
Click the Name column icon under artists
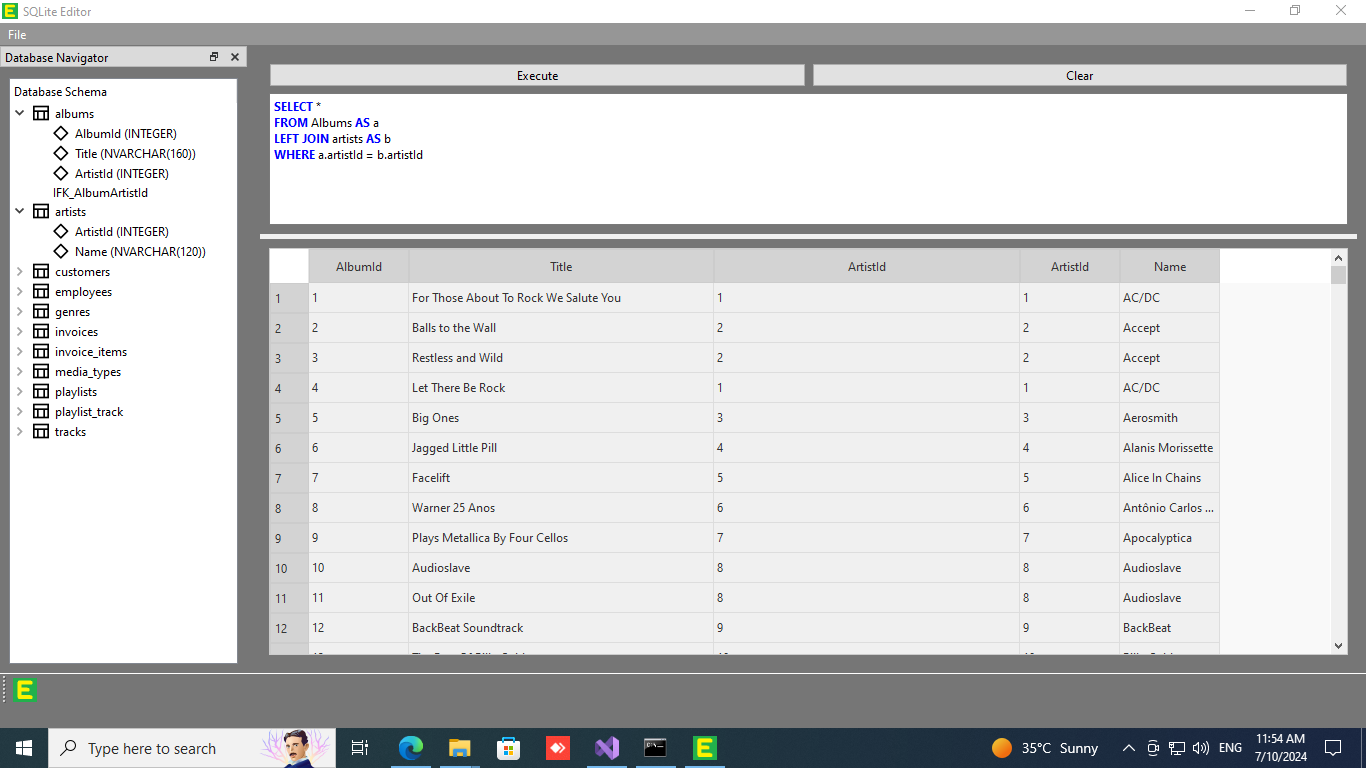[60, 251]
